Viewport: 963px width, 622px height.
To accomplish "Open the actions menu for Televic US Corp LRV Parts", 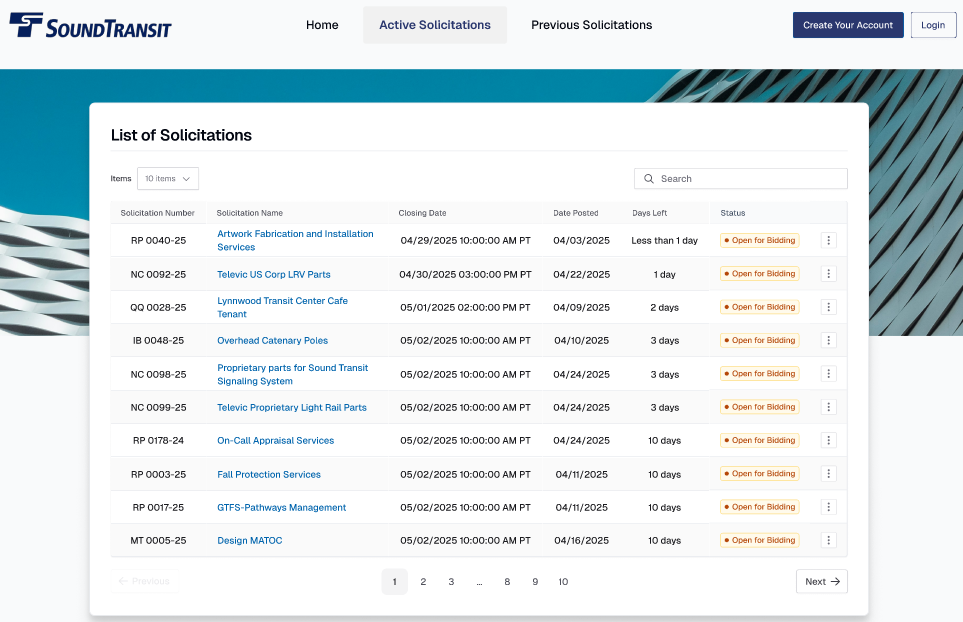I will coord(828,273).
